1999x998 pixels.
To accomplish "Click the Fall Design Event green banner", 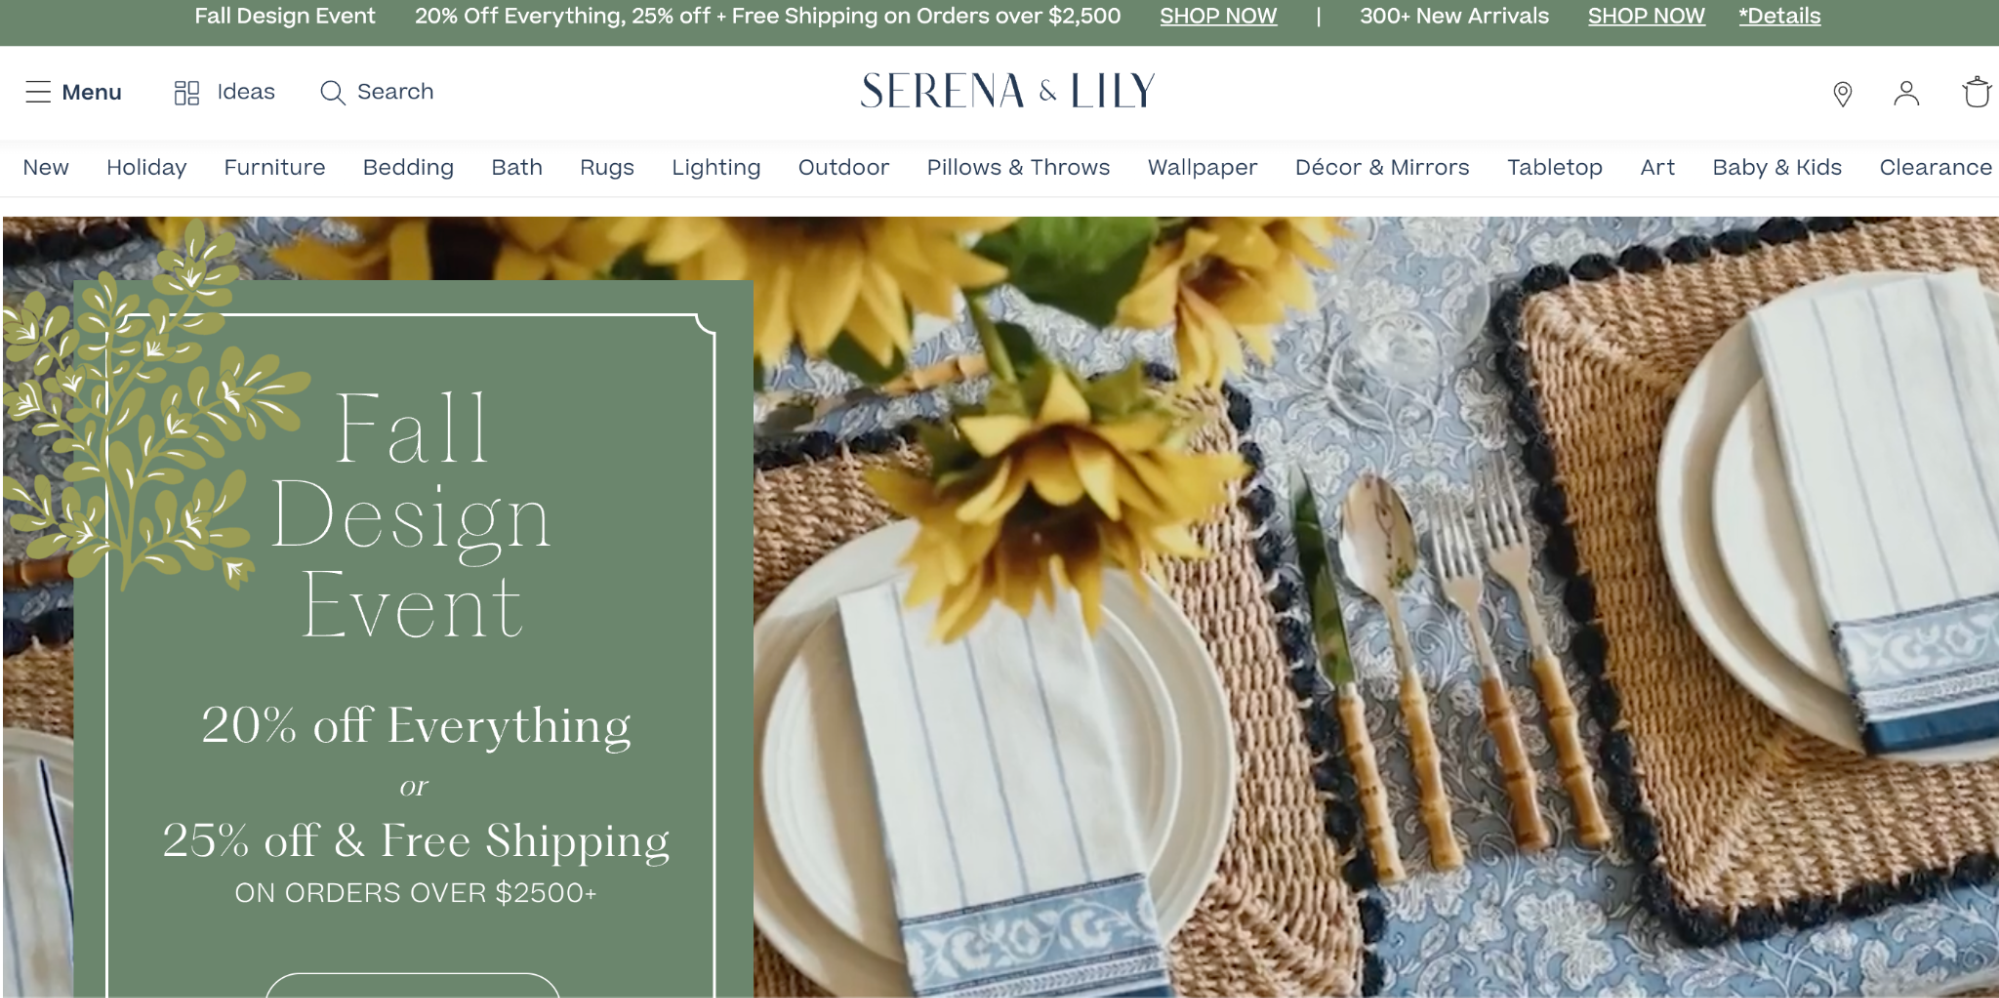I will [x=413, y=638].
